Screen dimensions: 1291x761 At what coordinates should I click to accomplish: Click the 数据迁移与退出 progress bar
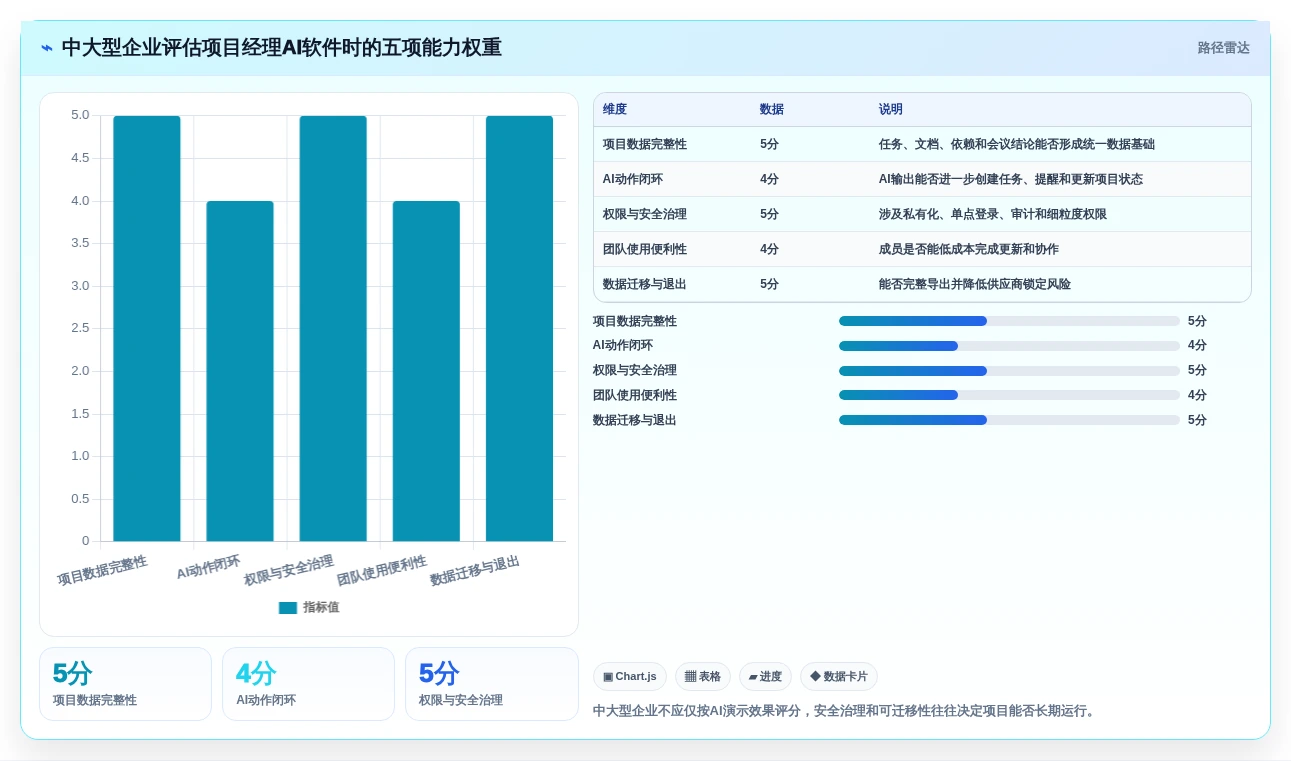point(1009,420)
